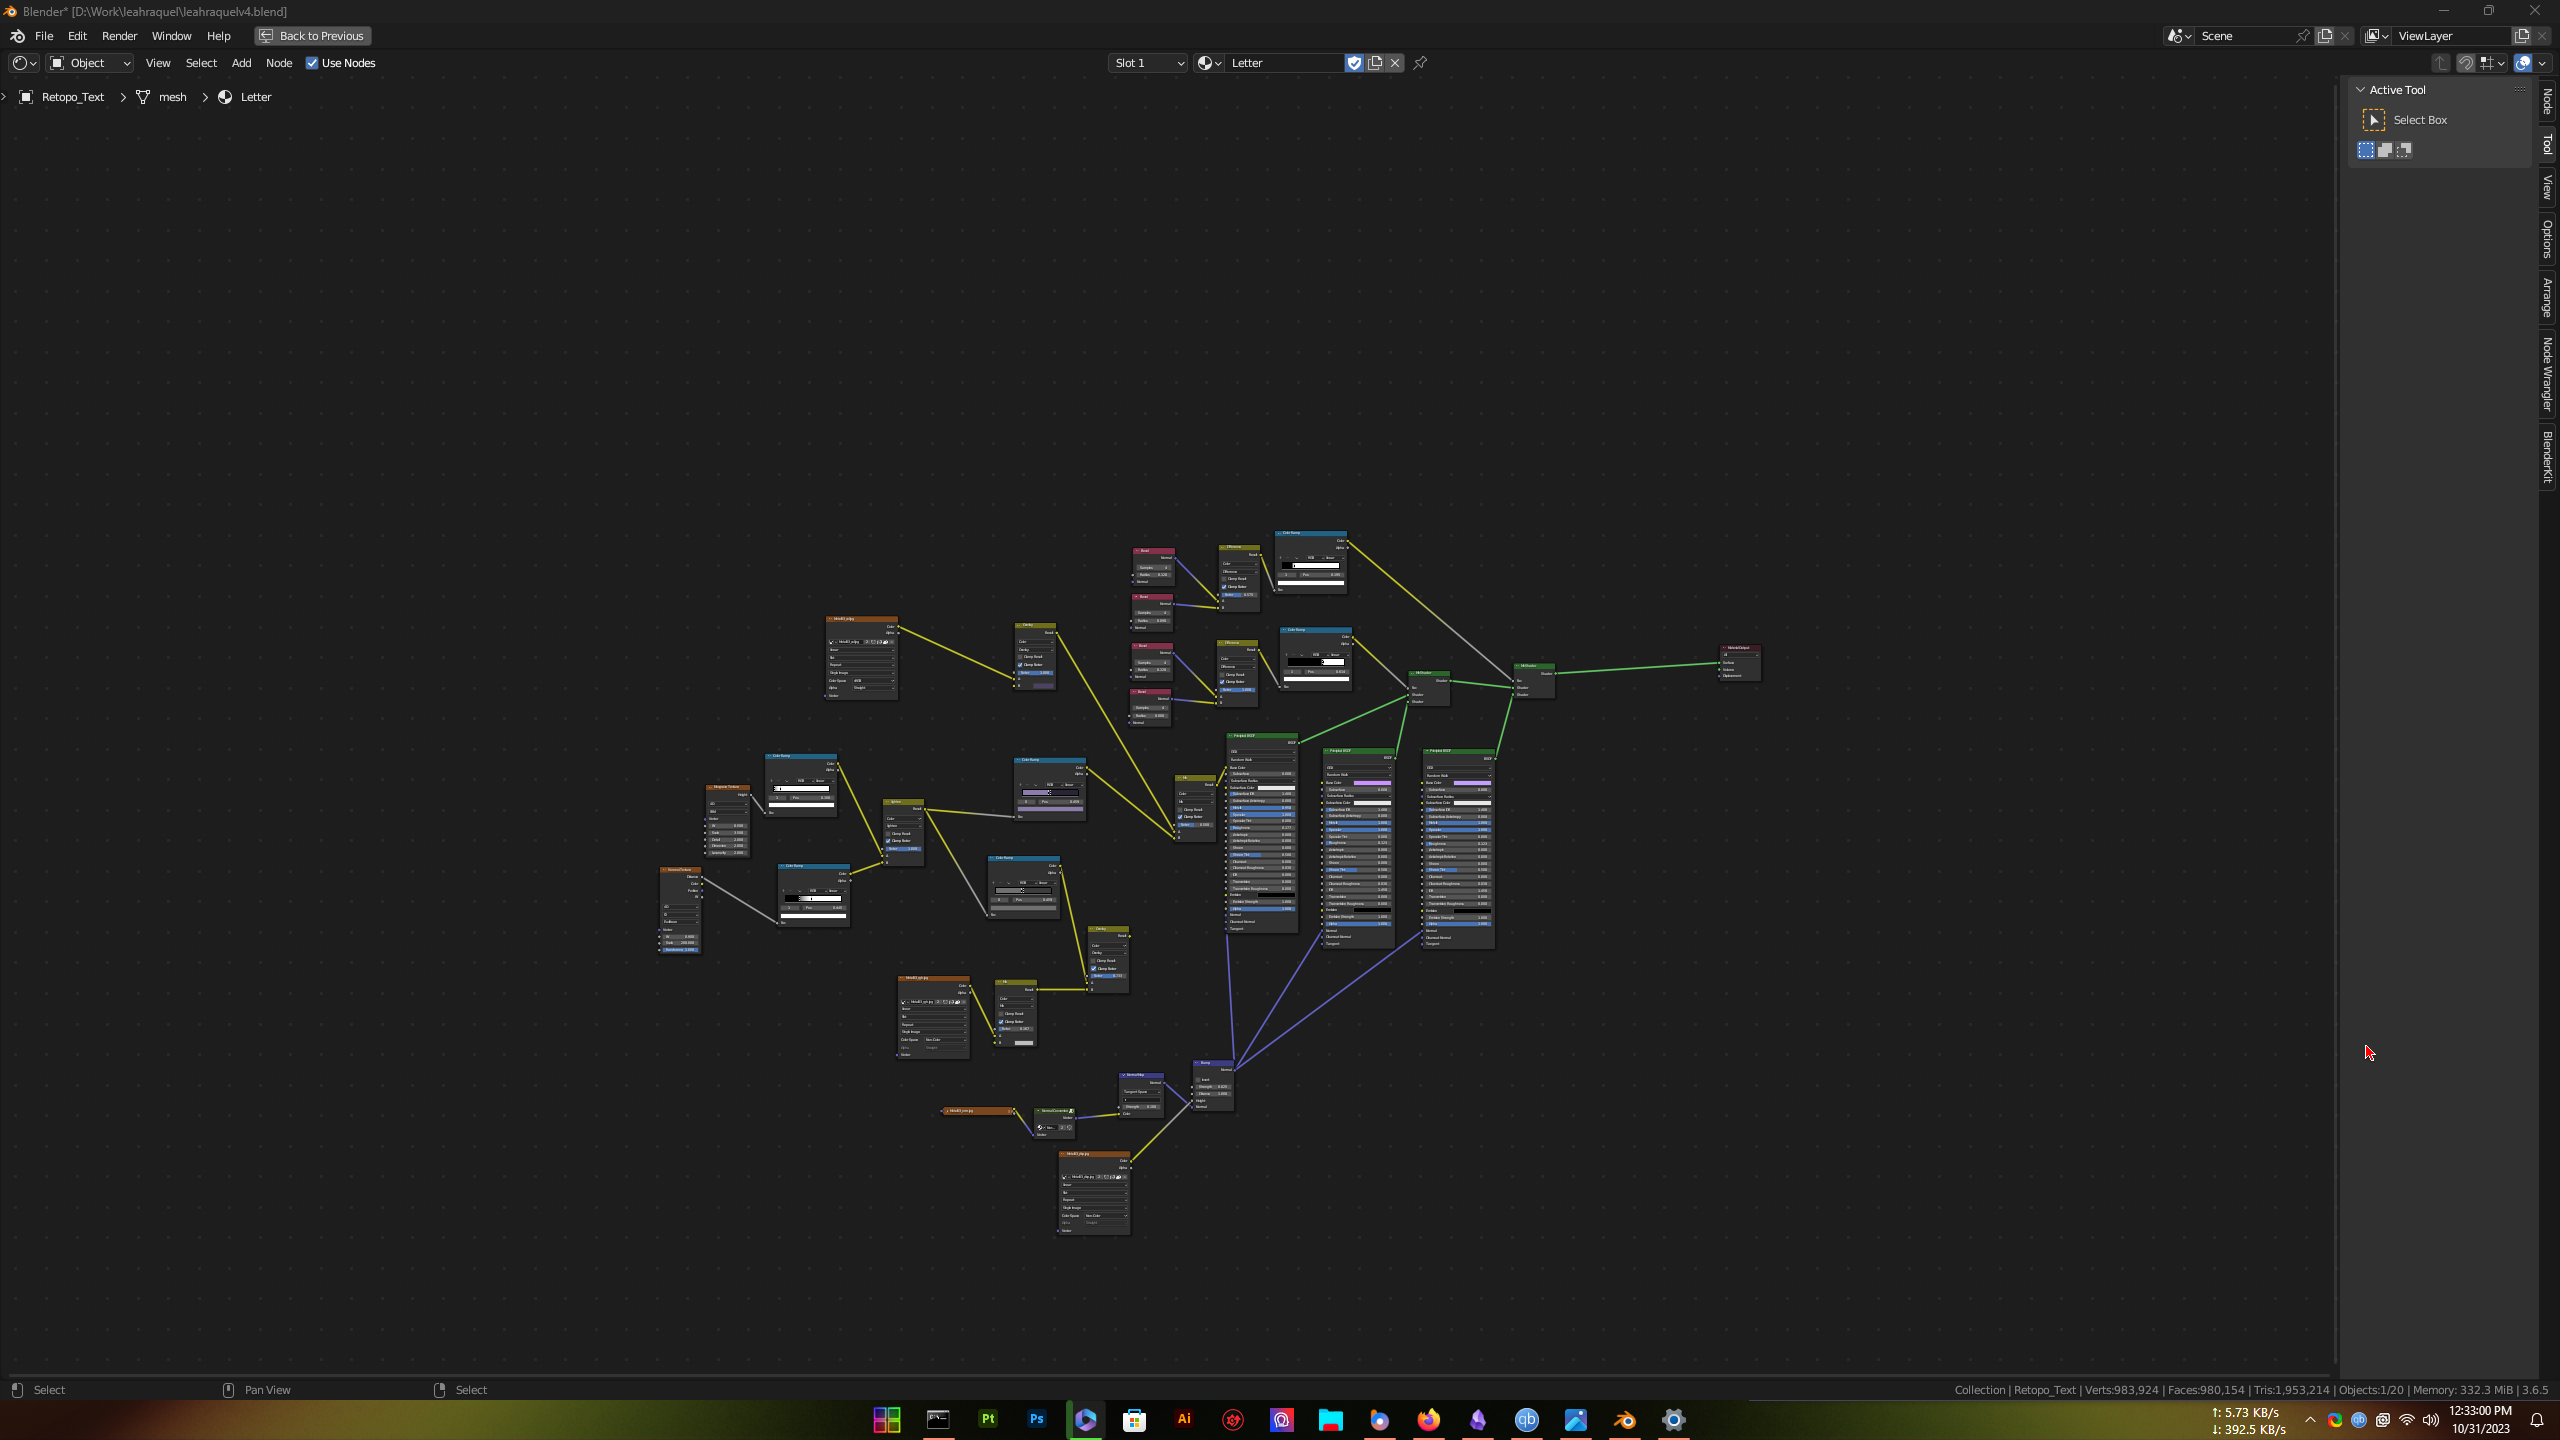Open the editor type selector icon

click(x=24, y=63)
